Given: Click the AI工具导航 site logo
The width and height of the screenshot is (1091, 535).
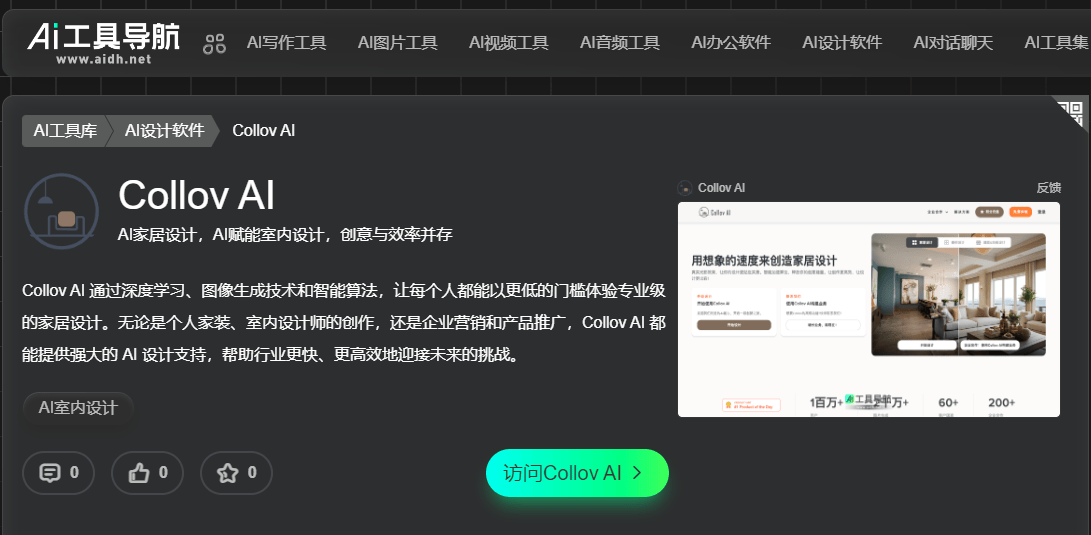Looking at the screenshot, I should (103, 42).
